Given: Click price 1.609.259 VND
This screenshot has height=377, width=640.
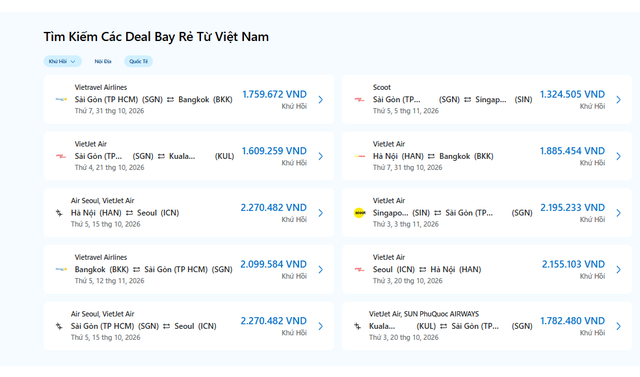Looking at the screenshot, I should pyautogui.click(x=274, y=151).
